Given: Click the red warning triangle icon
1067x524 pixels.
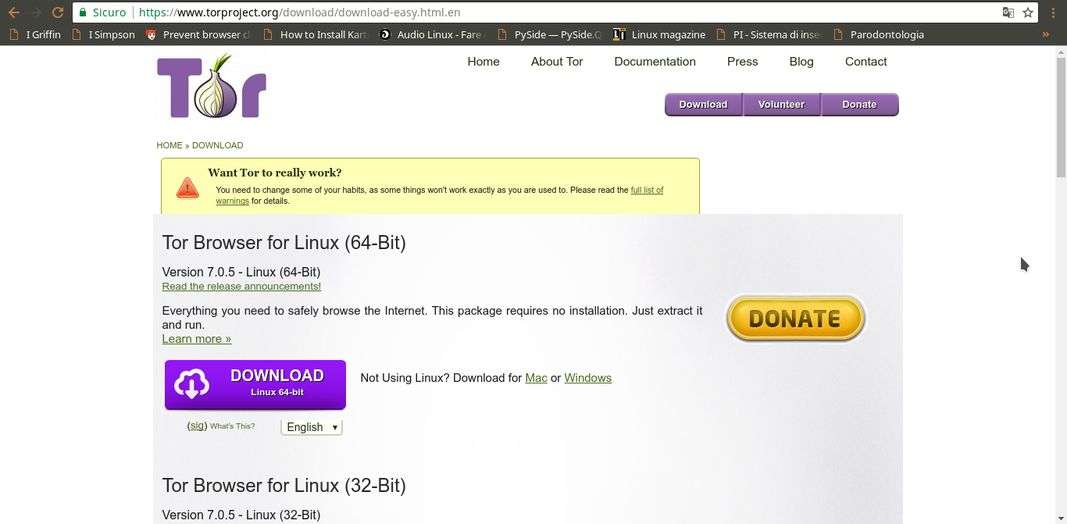Looking at the screenshot, I should tap(188, 187).
